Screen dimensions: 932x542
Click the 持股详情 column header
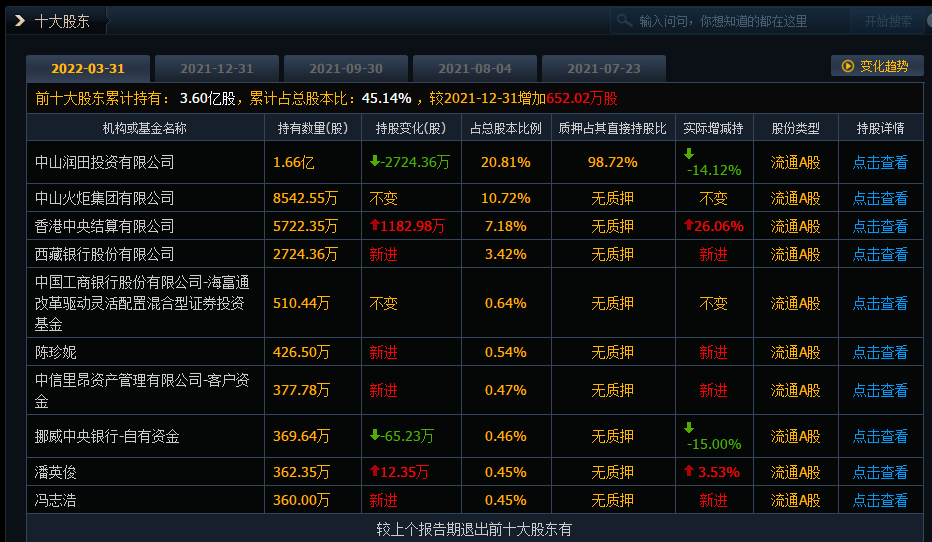click(880, 128)
